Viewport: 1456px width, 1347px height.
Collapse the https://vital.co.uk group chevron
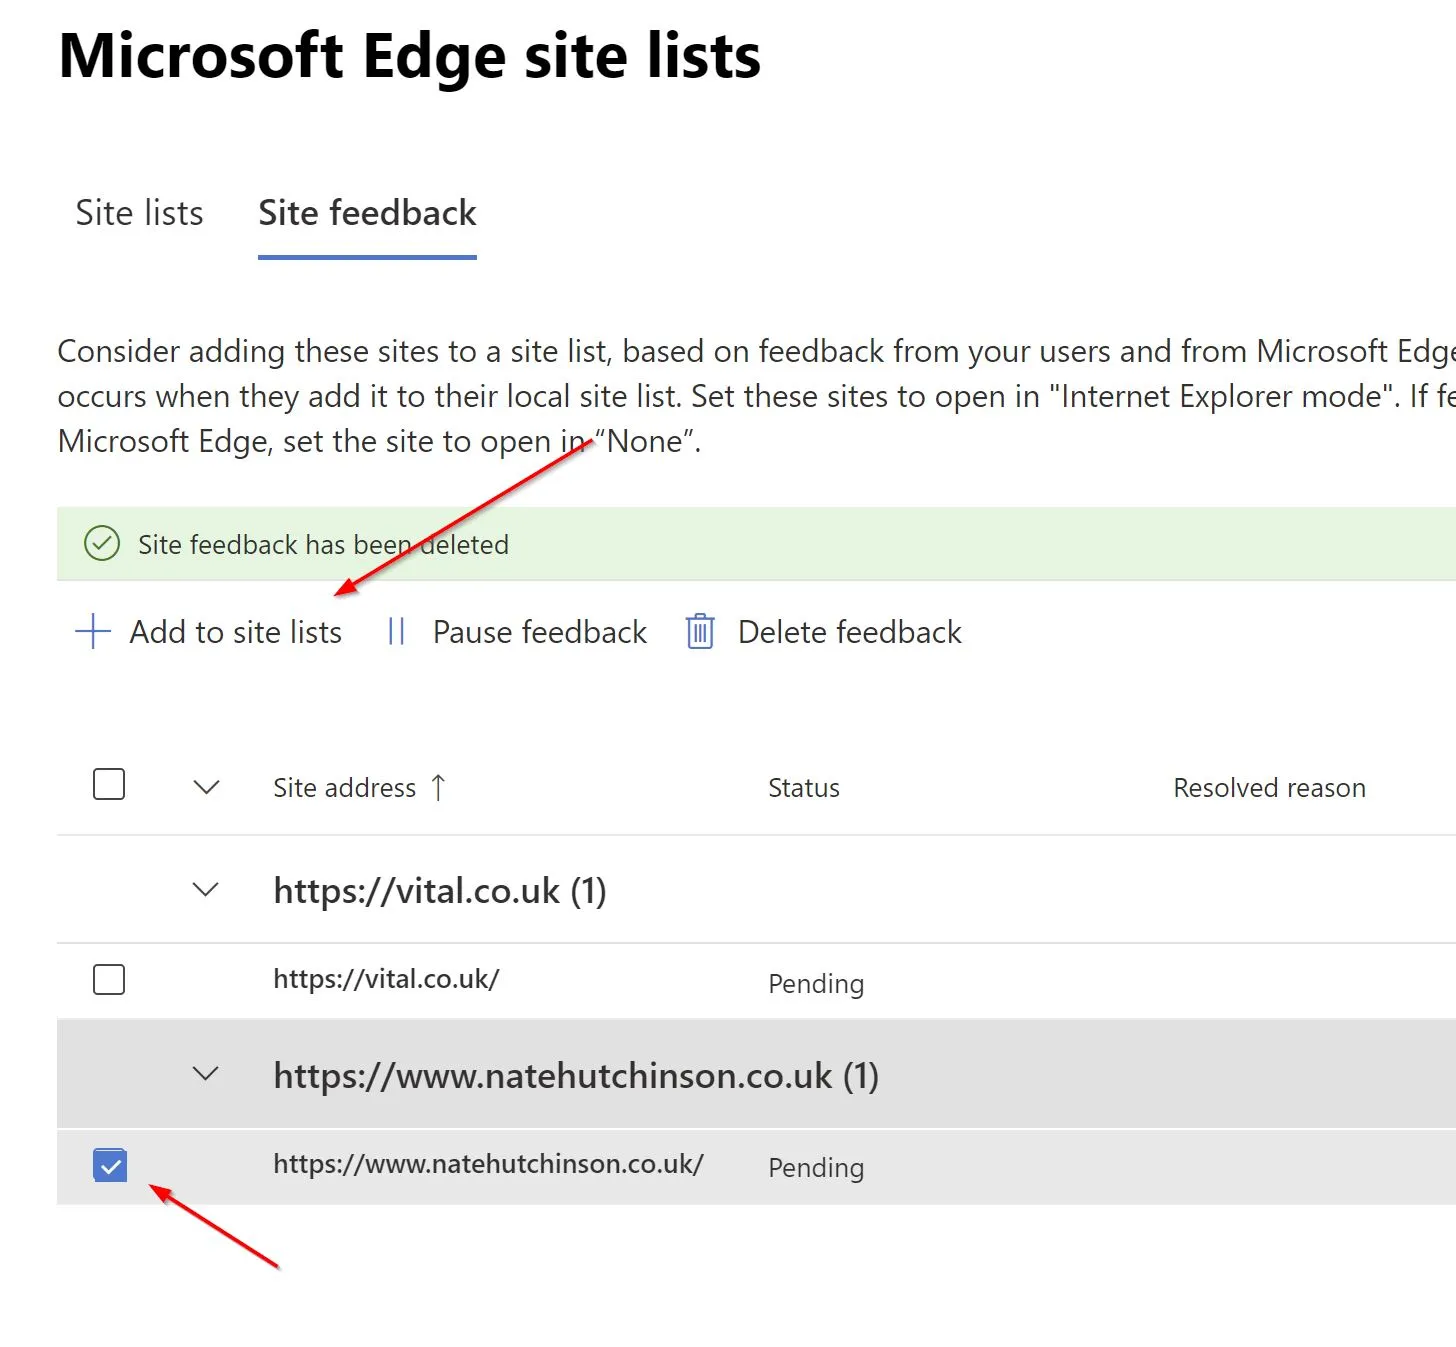(x=205, y=889)
